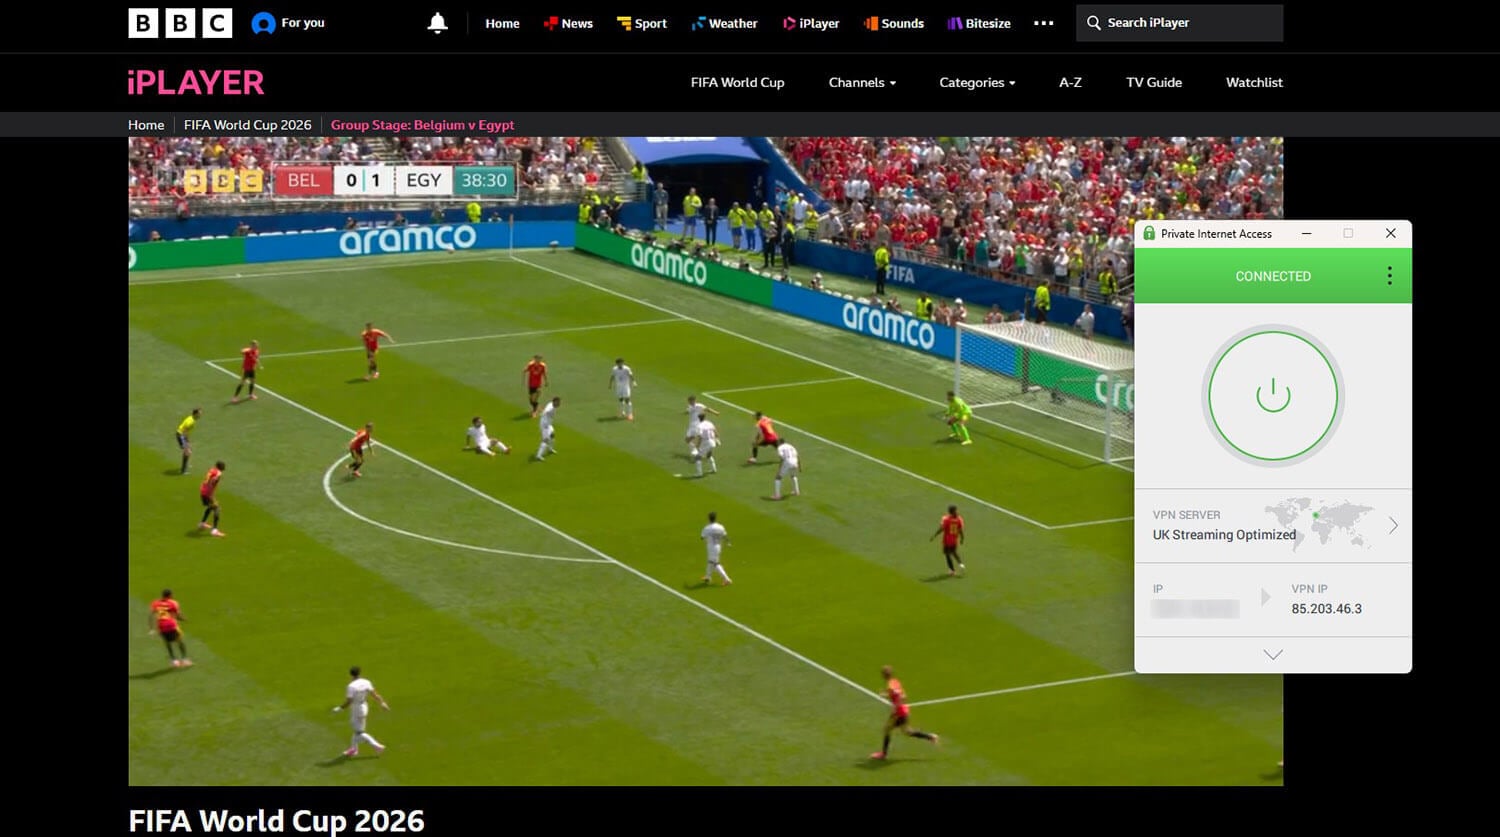Expand the Channels dropdown
The height and width of the screenshot is (837, 1500).
pos(862,82)
